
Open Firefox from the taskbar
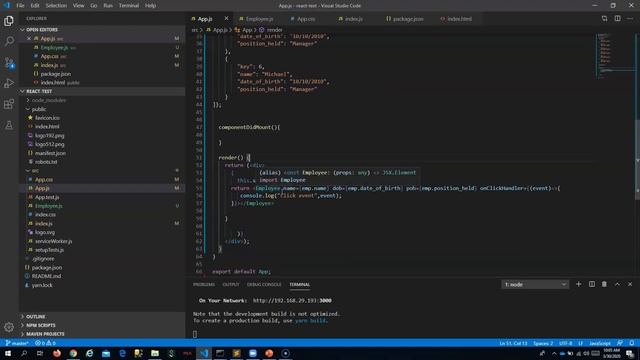[57, 353]
